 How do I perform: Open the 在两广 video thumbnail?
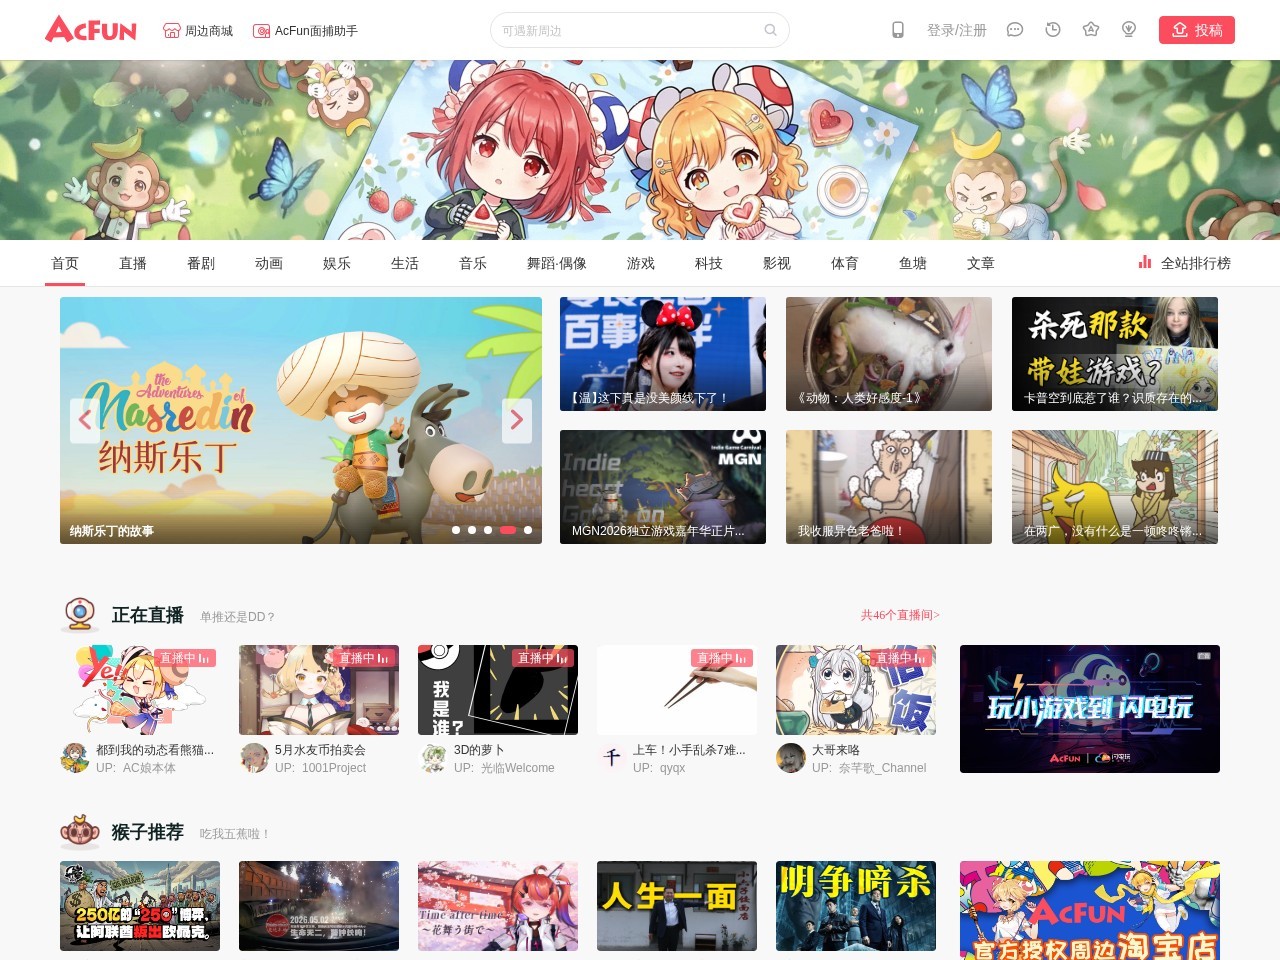pyautogui.click(x=1115, y=487)
